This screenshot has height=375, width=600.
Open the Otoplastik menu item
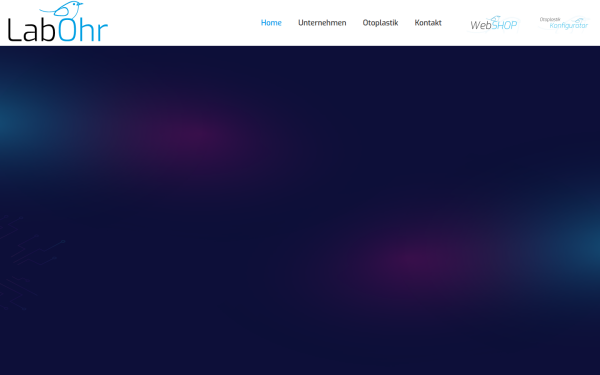coord(380,23)
